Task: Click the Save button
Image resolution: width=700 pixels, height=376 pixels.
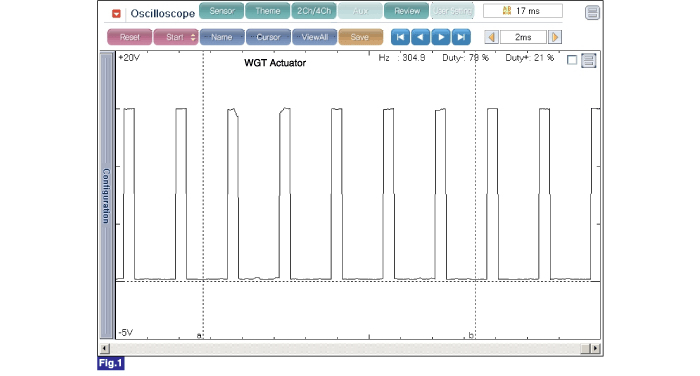Action: pyautogui.click(x=361, y=37)
